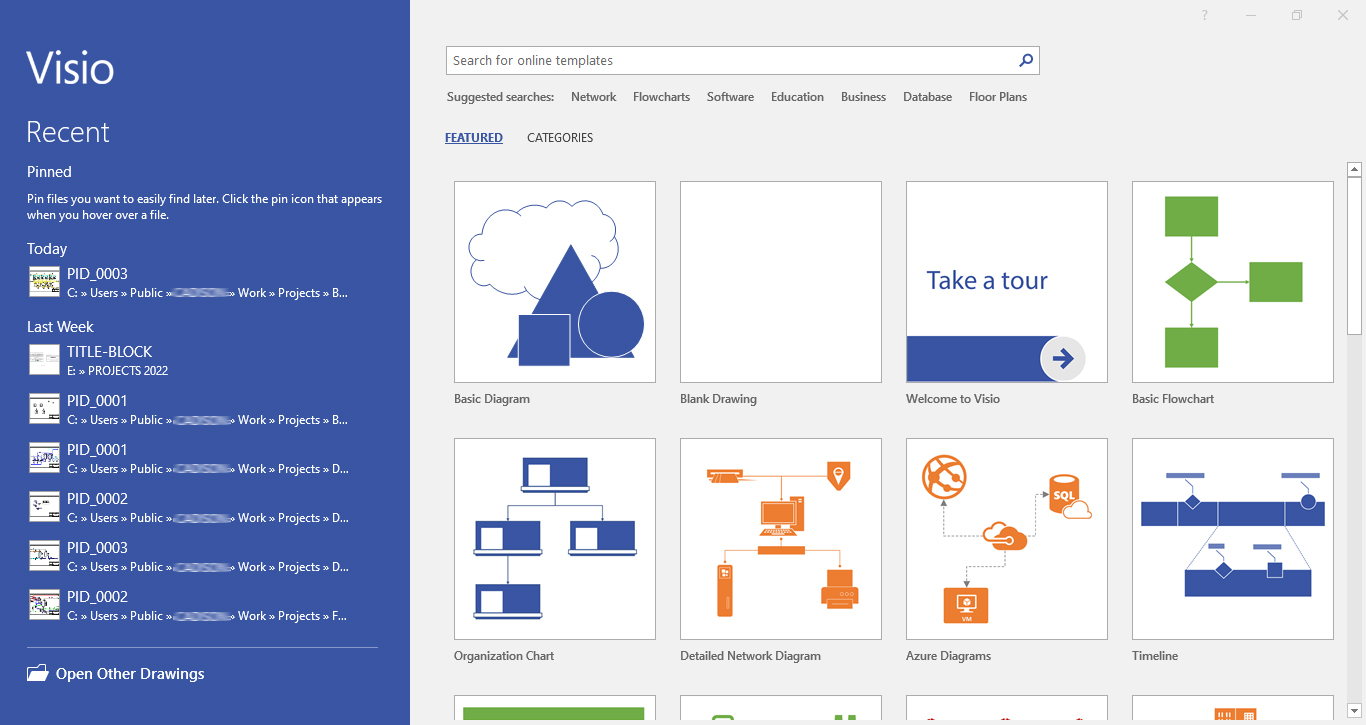
Task: Click the PID_0002 file icon under Last Week
Action: point(43,507)
